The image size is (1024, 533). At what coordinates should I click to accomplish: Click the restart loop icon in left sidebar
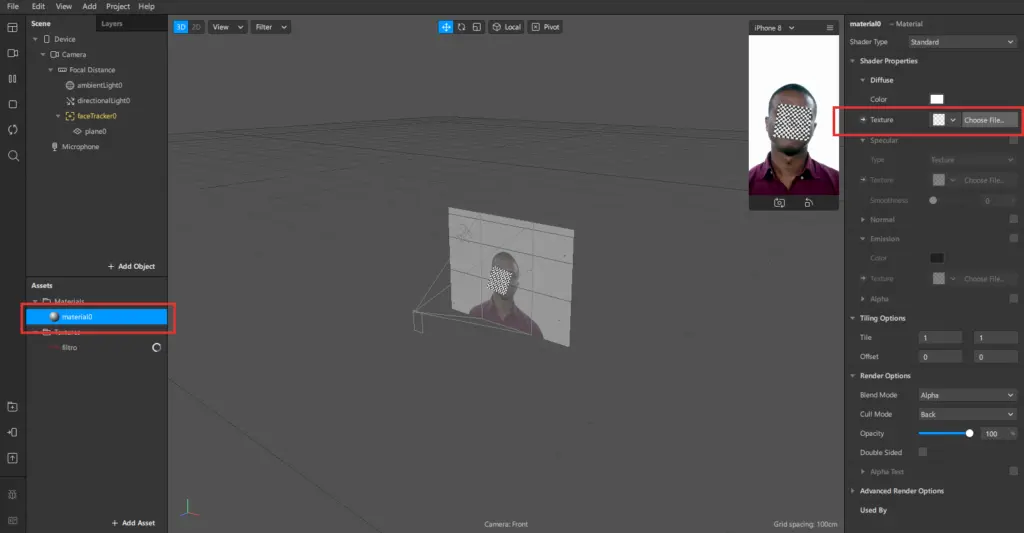pos(12,130)
